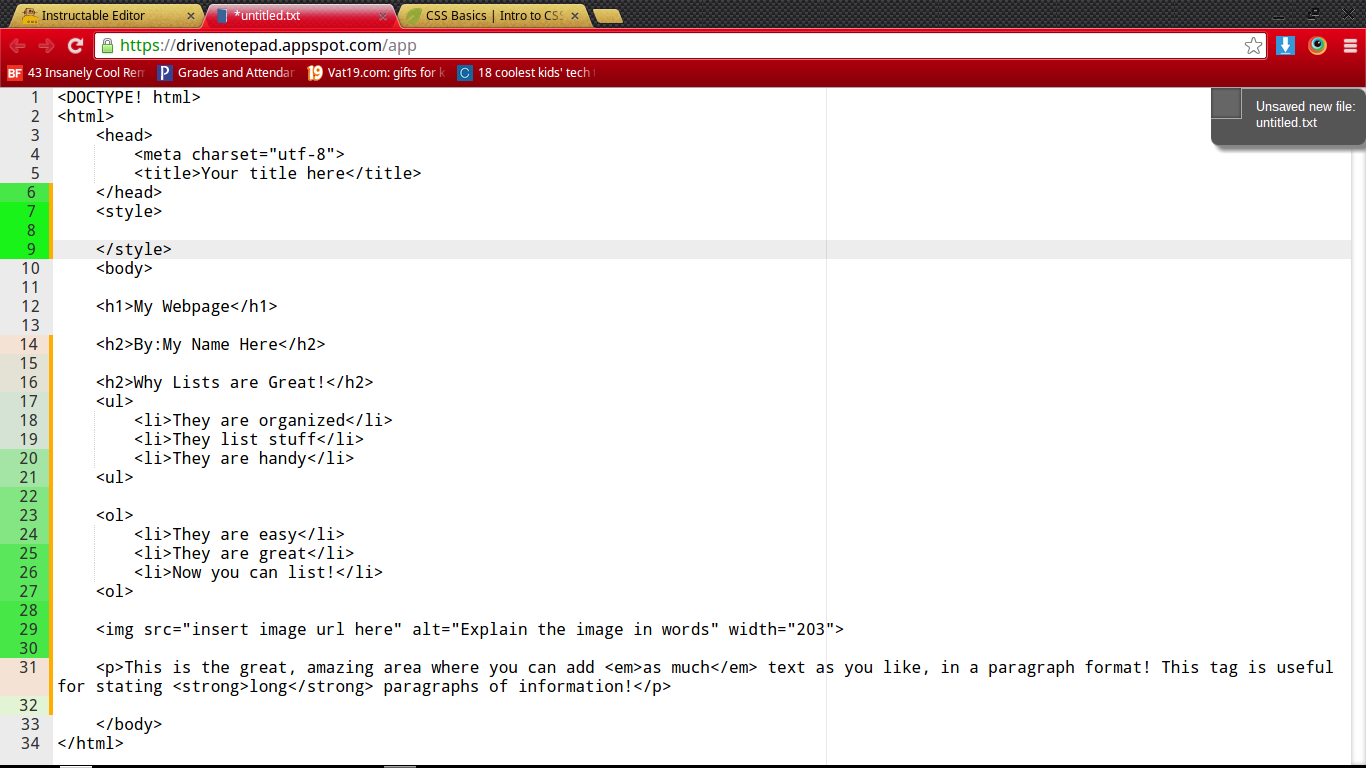The image size is (1366, 768).
Task: Click the '<strong>long</strong>' text in the paragraph
Action: pyautogui.click(x=273, y=686)
